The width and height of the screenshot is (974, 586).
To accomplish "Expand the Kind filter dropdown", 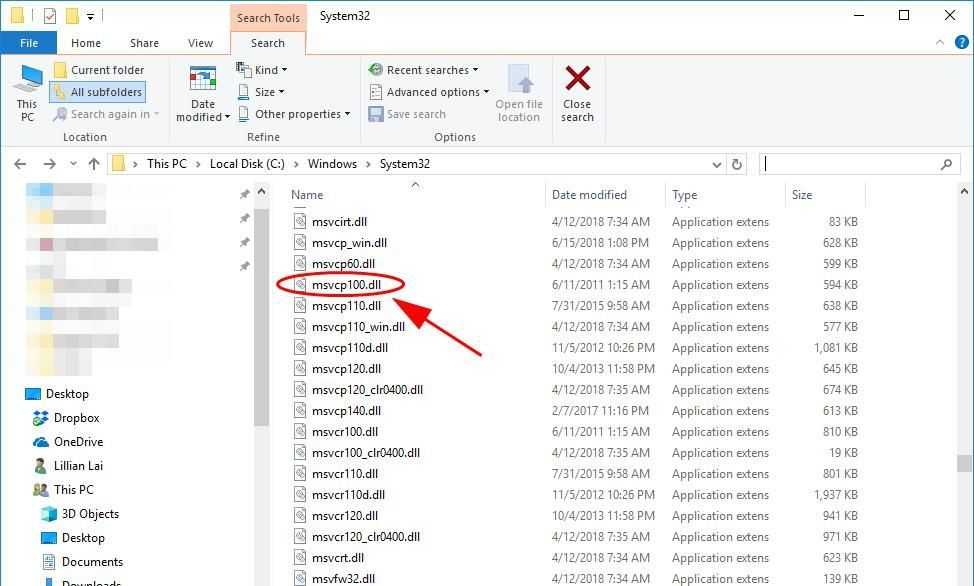I will [262, 70].
